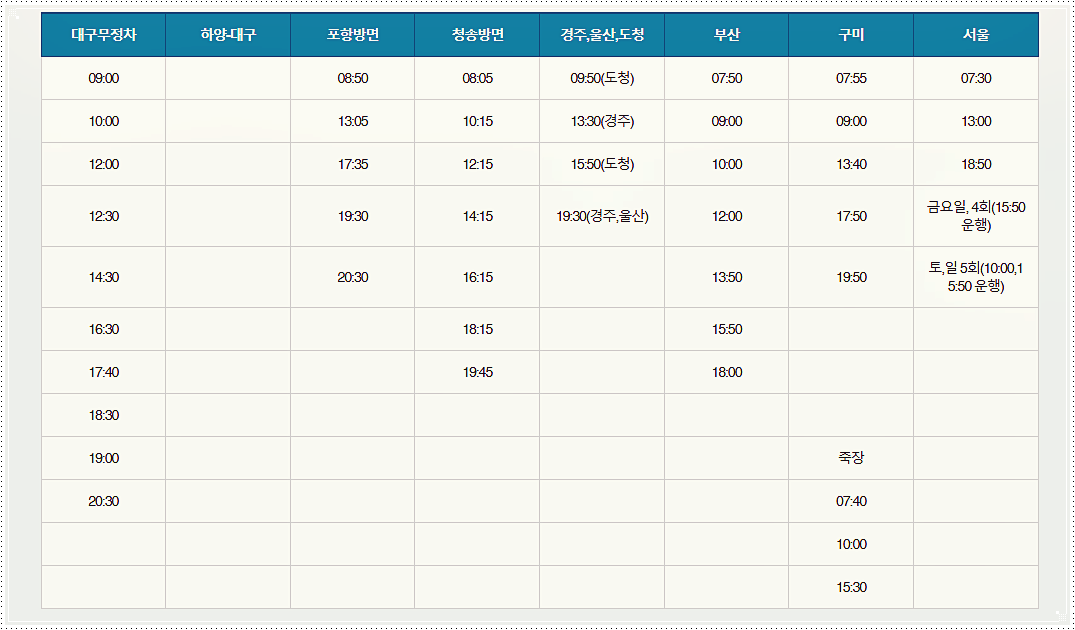Click 10:00 time under 대구무정차
The width and height of the screenshot is (1075, 630).
click(104, 121)
